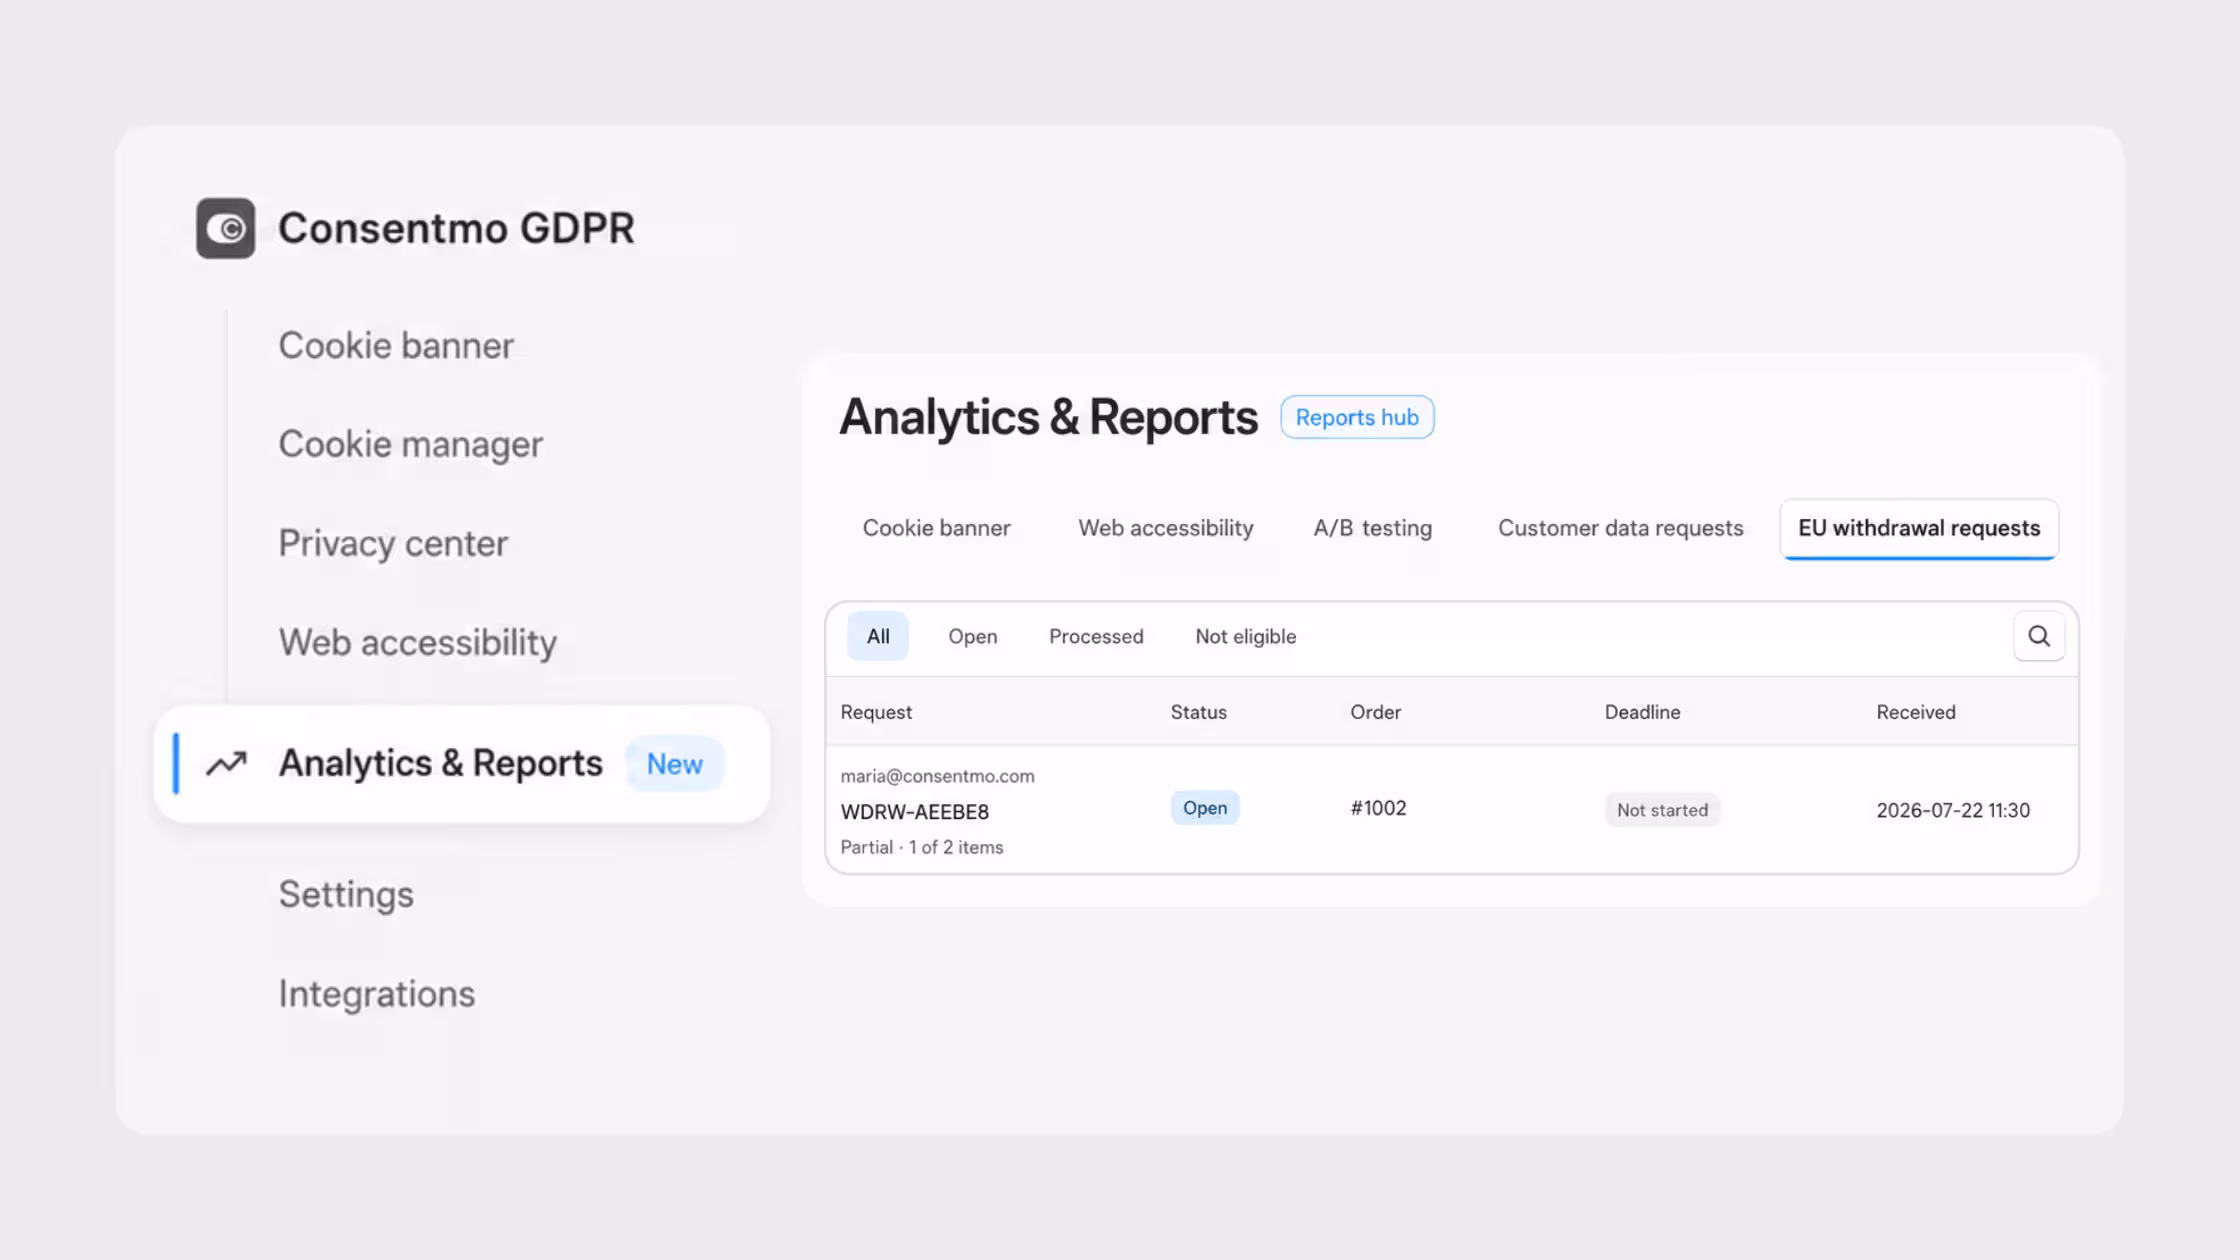Screen dimensions: 2240x1260
Task: Click the trending arrow Analytics icon
Action: click(x=226, y=764)
